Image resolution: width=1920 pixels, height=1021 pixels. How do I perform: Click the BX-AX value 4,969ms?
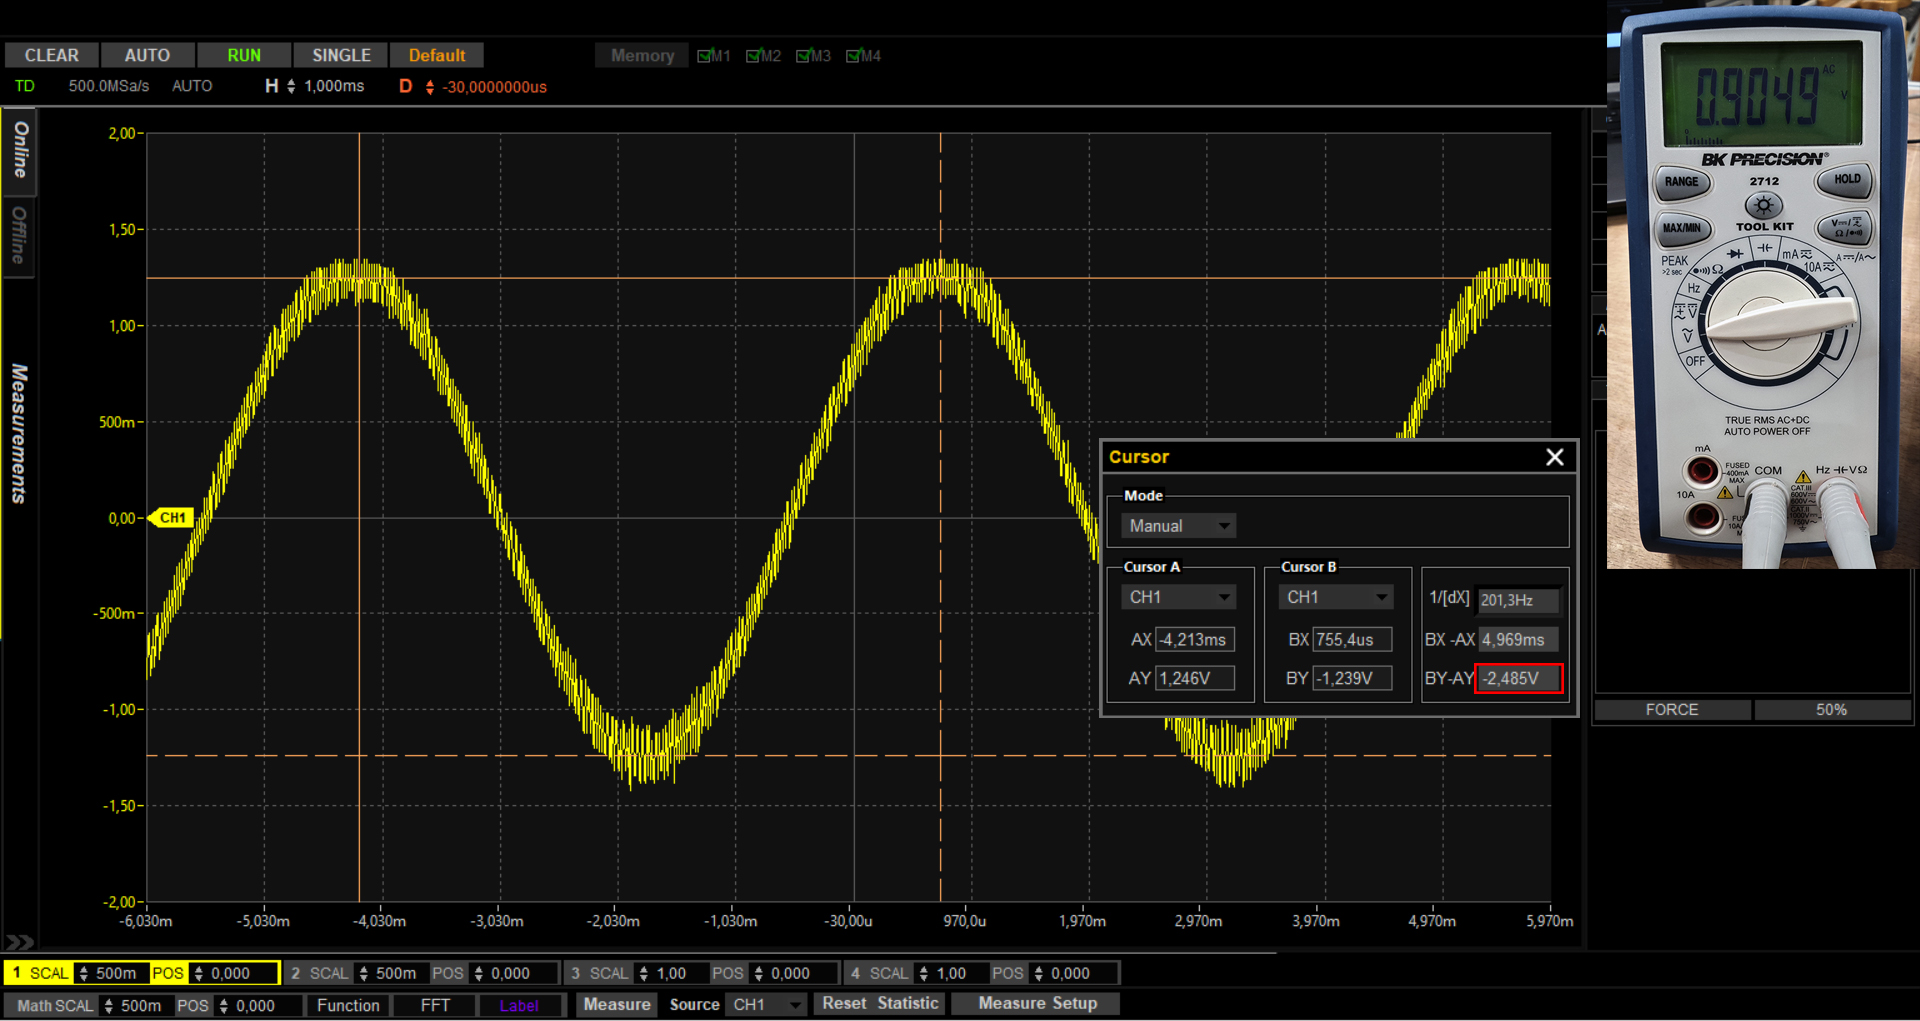(x=1518, y=640)
